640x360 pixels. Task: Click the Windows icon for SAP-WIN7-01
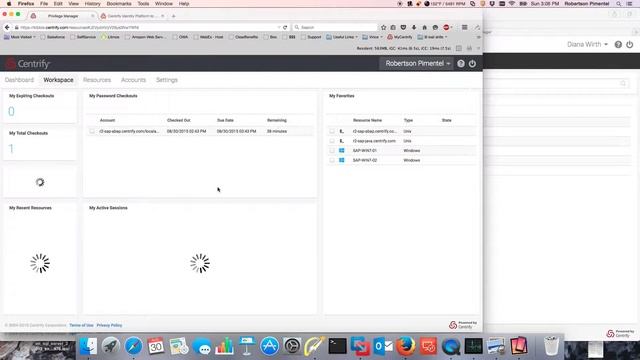(342, 151)
